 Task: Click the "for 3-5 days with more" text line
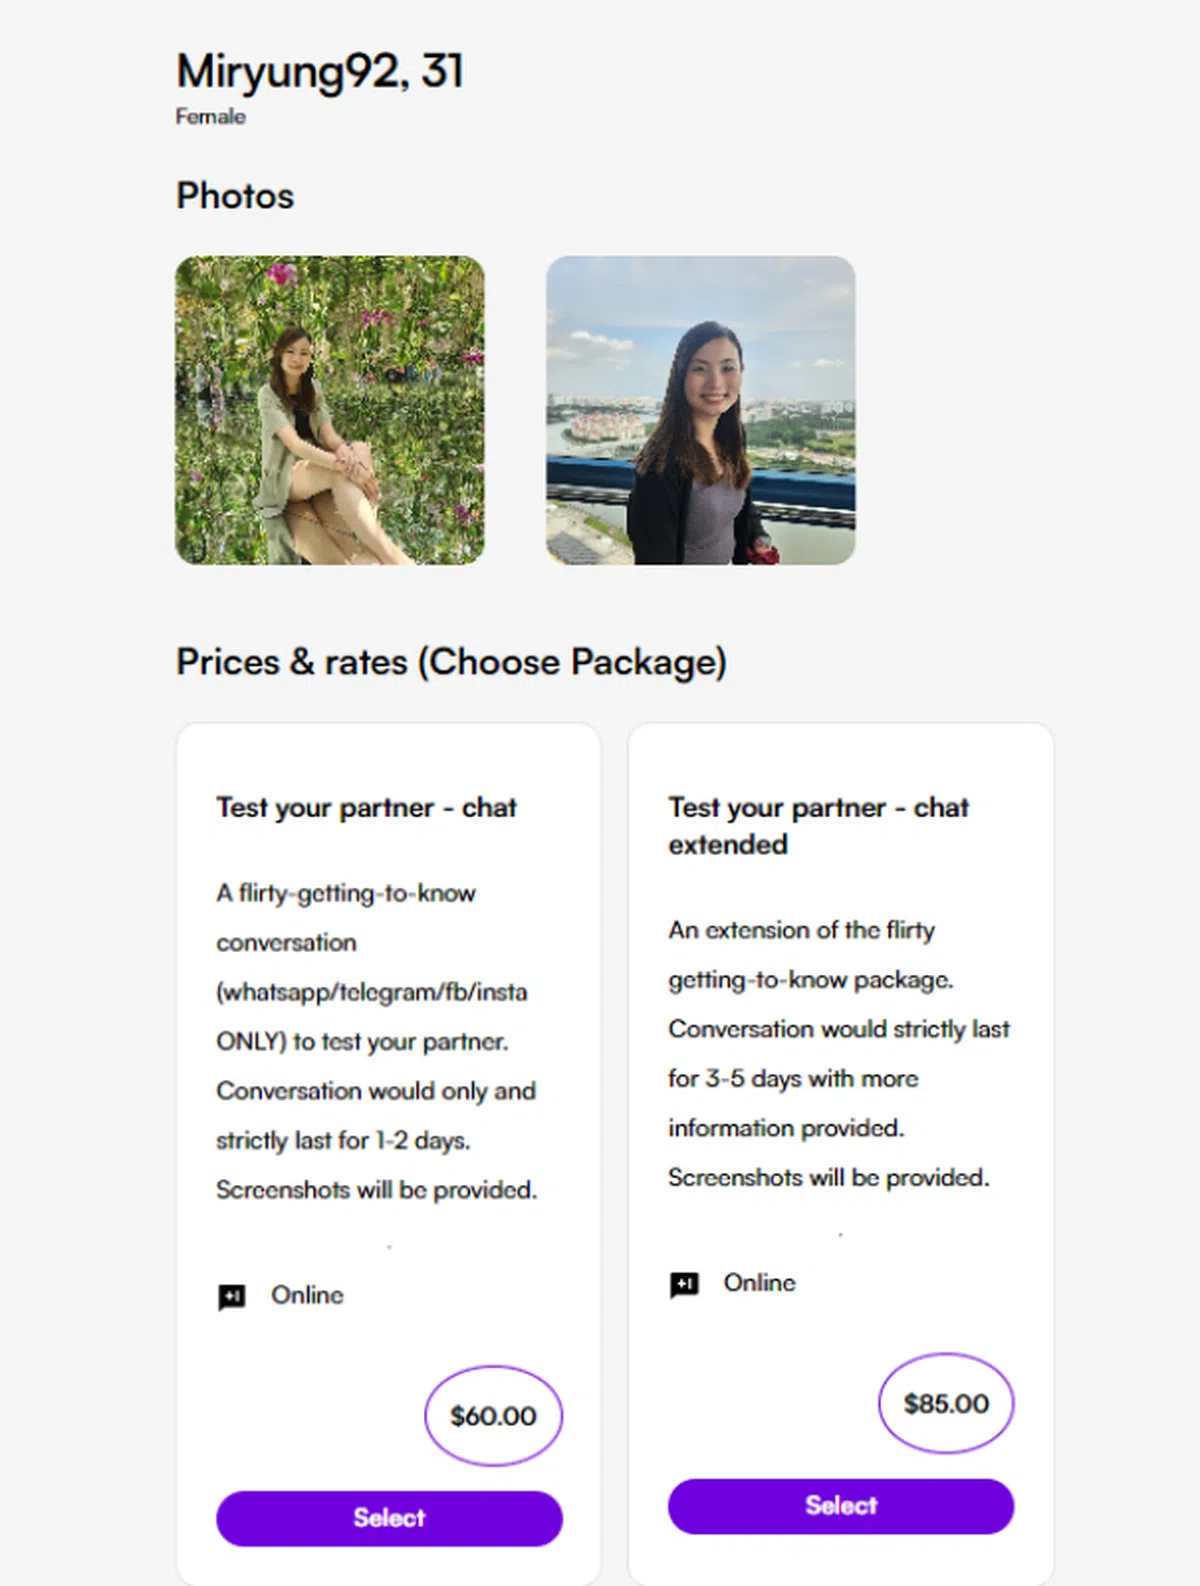[793, 1079]
